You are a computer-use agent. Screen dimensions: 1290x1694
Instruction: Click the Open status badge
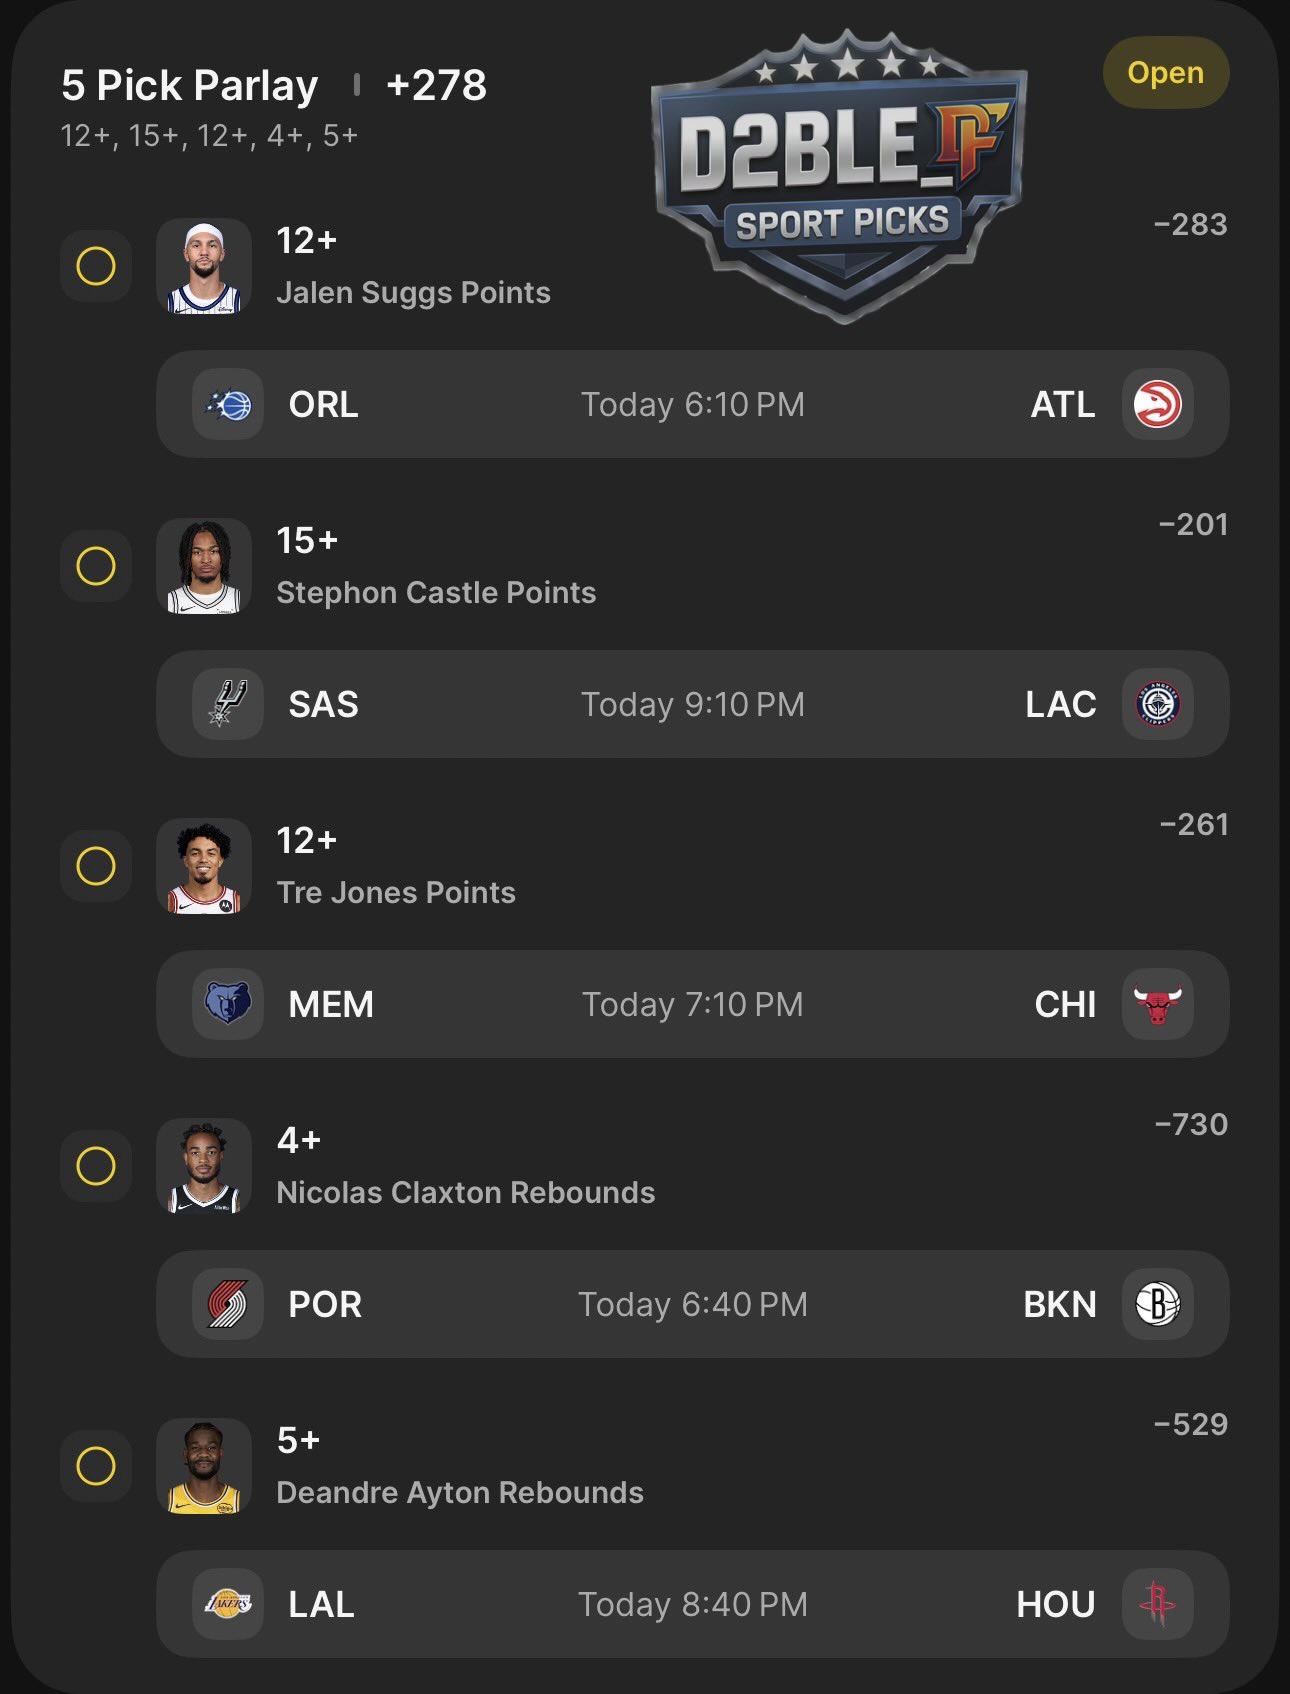(x=1165, y=73)
